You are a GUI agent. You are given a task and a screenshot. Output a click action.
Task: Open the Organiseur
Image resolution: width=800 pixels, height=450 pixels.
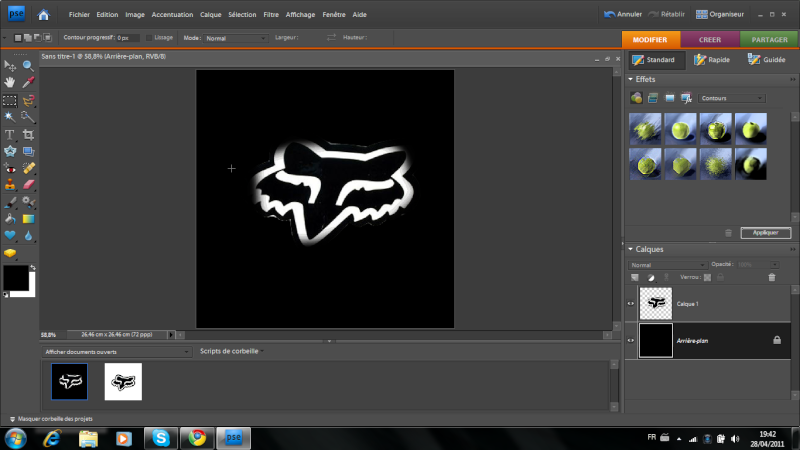[720, 14]
